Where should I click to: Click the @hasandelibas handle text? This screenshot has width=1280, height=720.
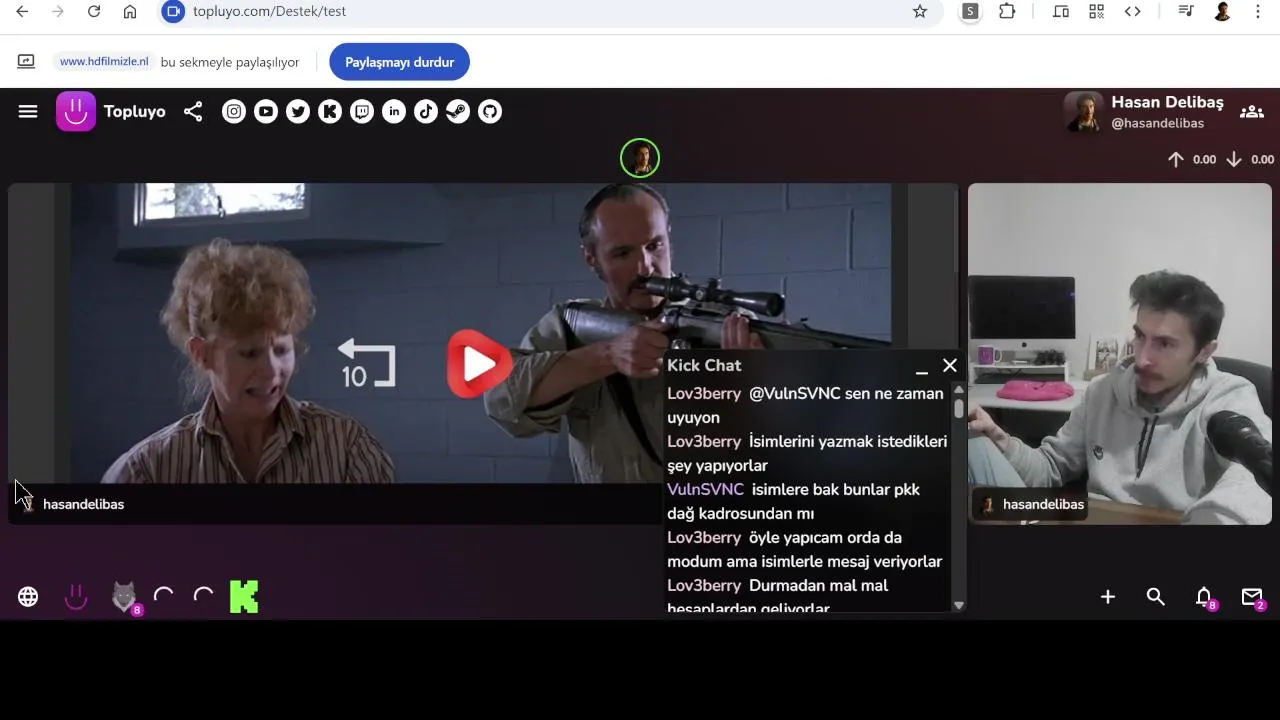1157,123
